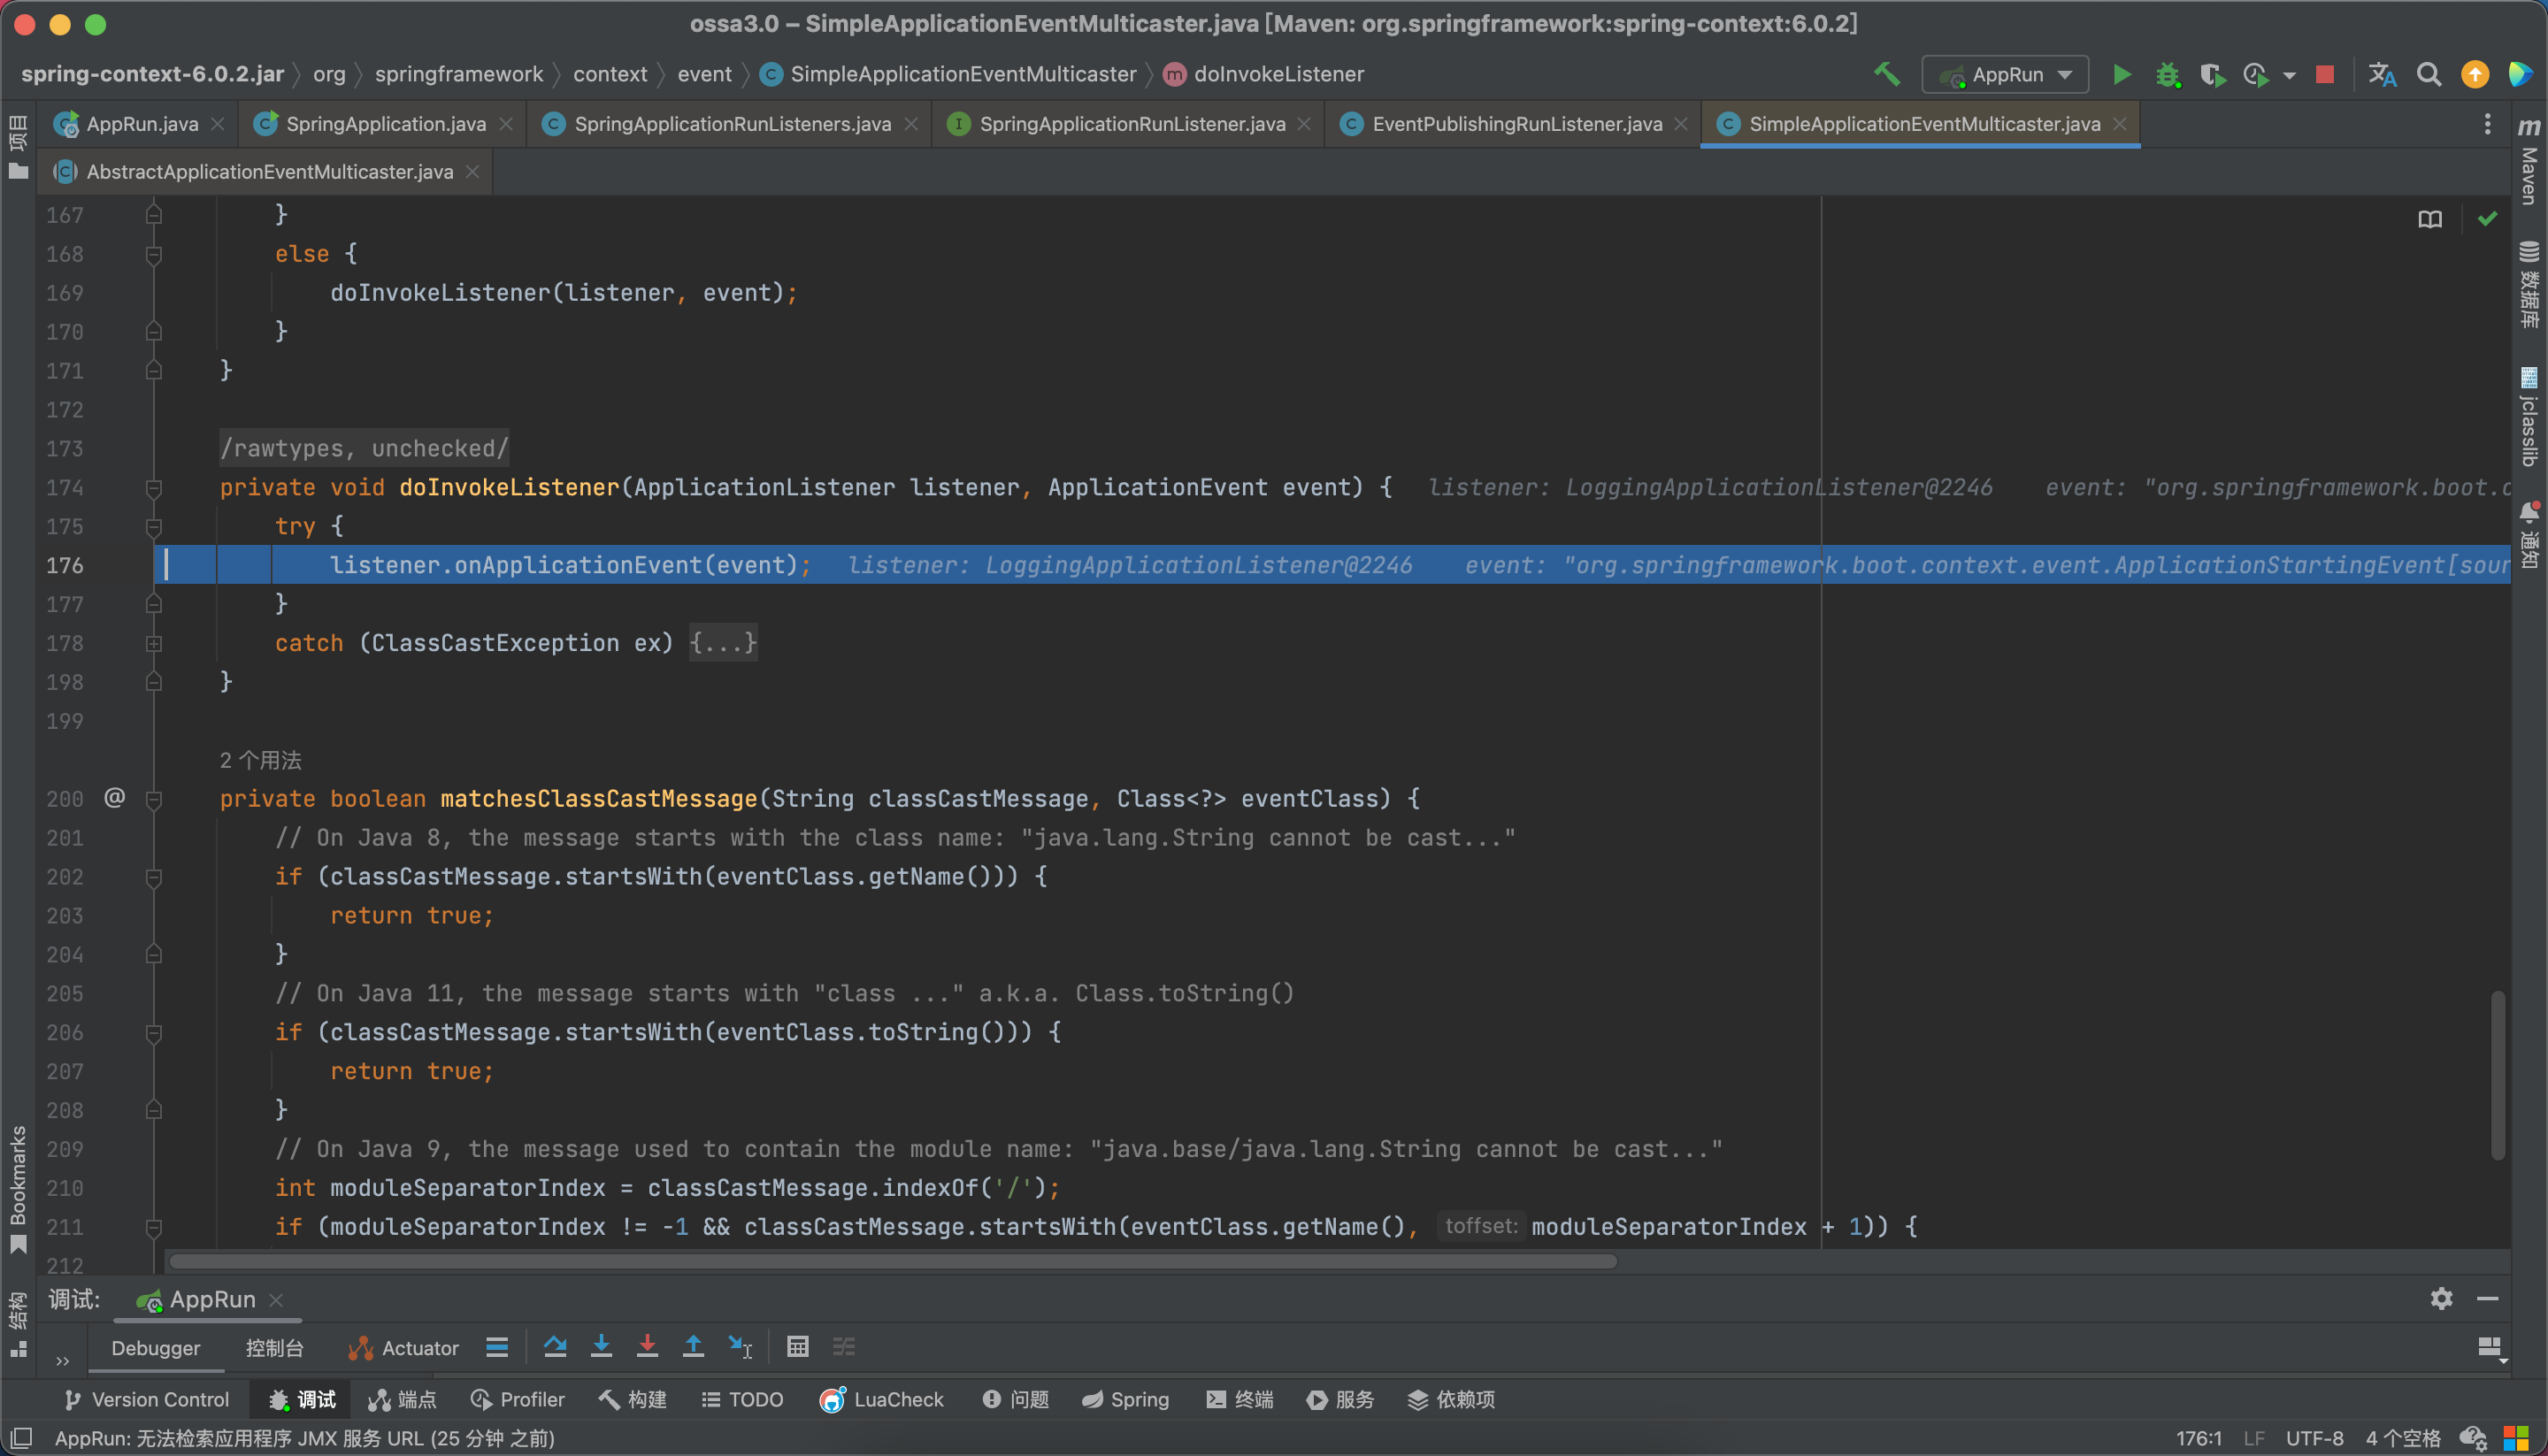Open editor tabs more-options menu
This screenshot has width=2548, height=1456.
pyautogui.click(x=2487, y=124)
